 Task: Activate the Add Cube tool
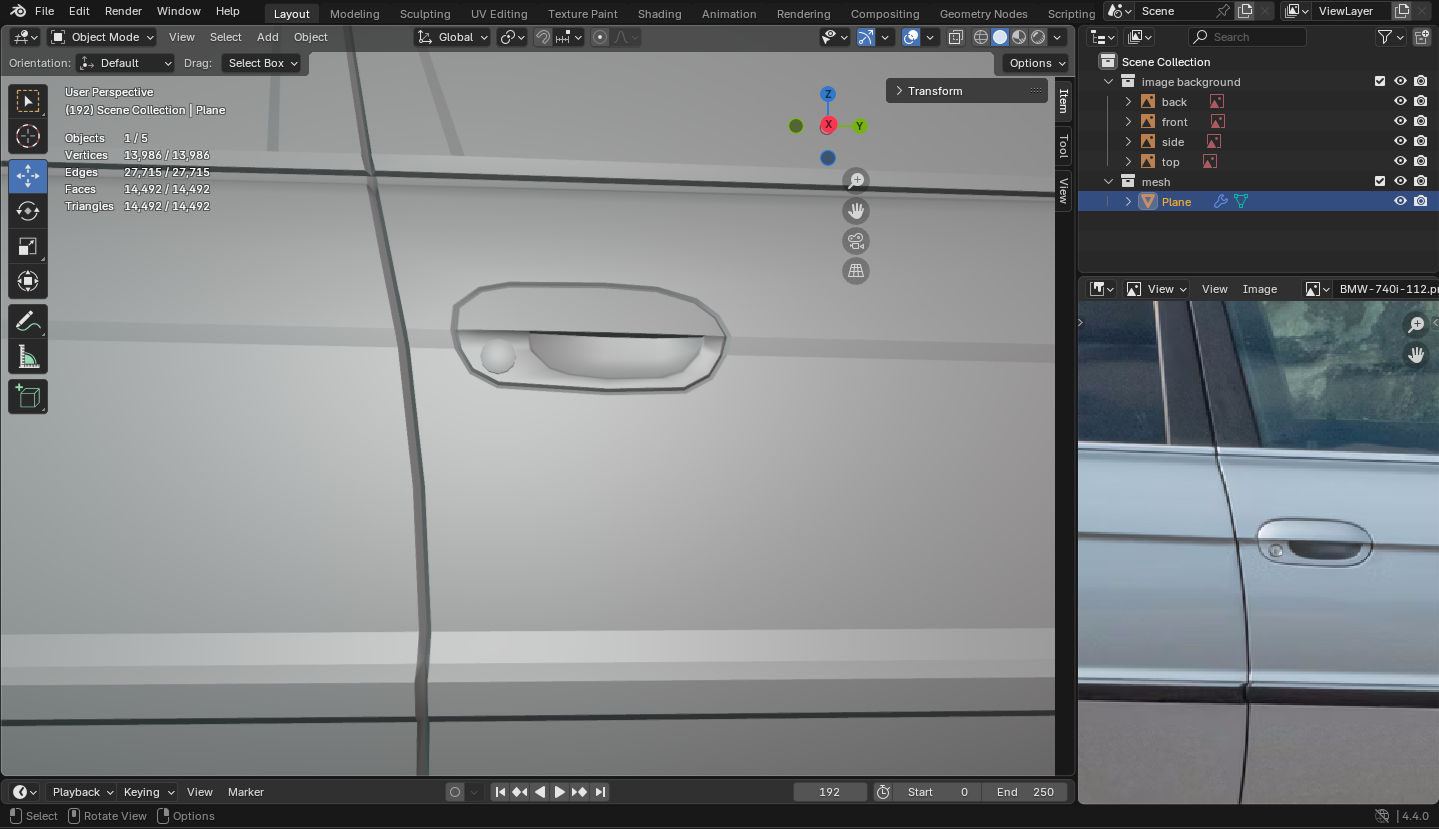pos(28,397)
